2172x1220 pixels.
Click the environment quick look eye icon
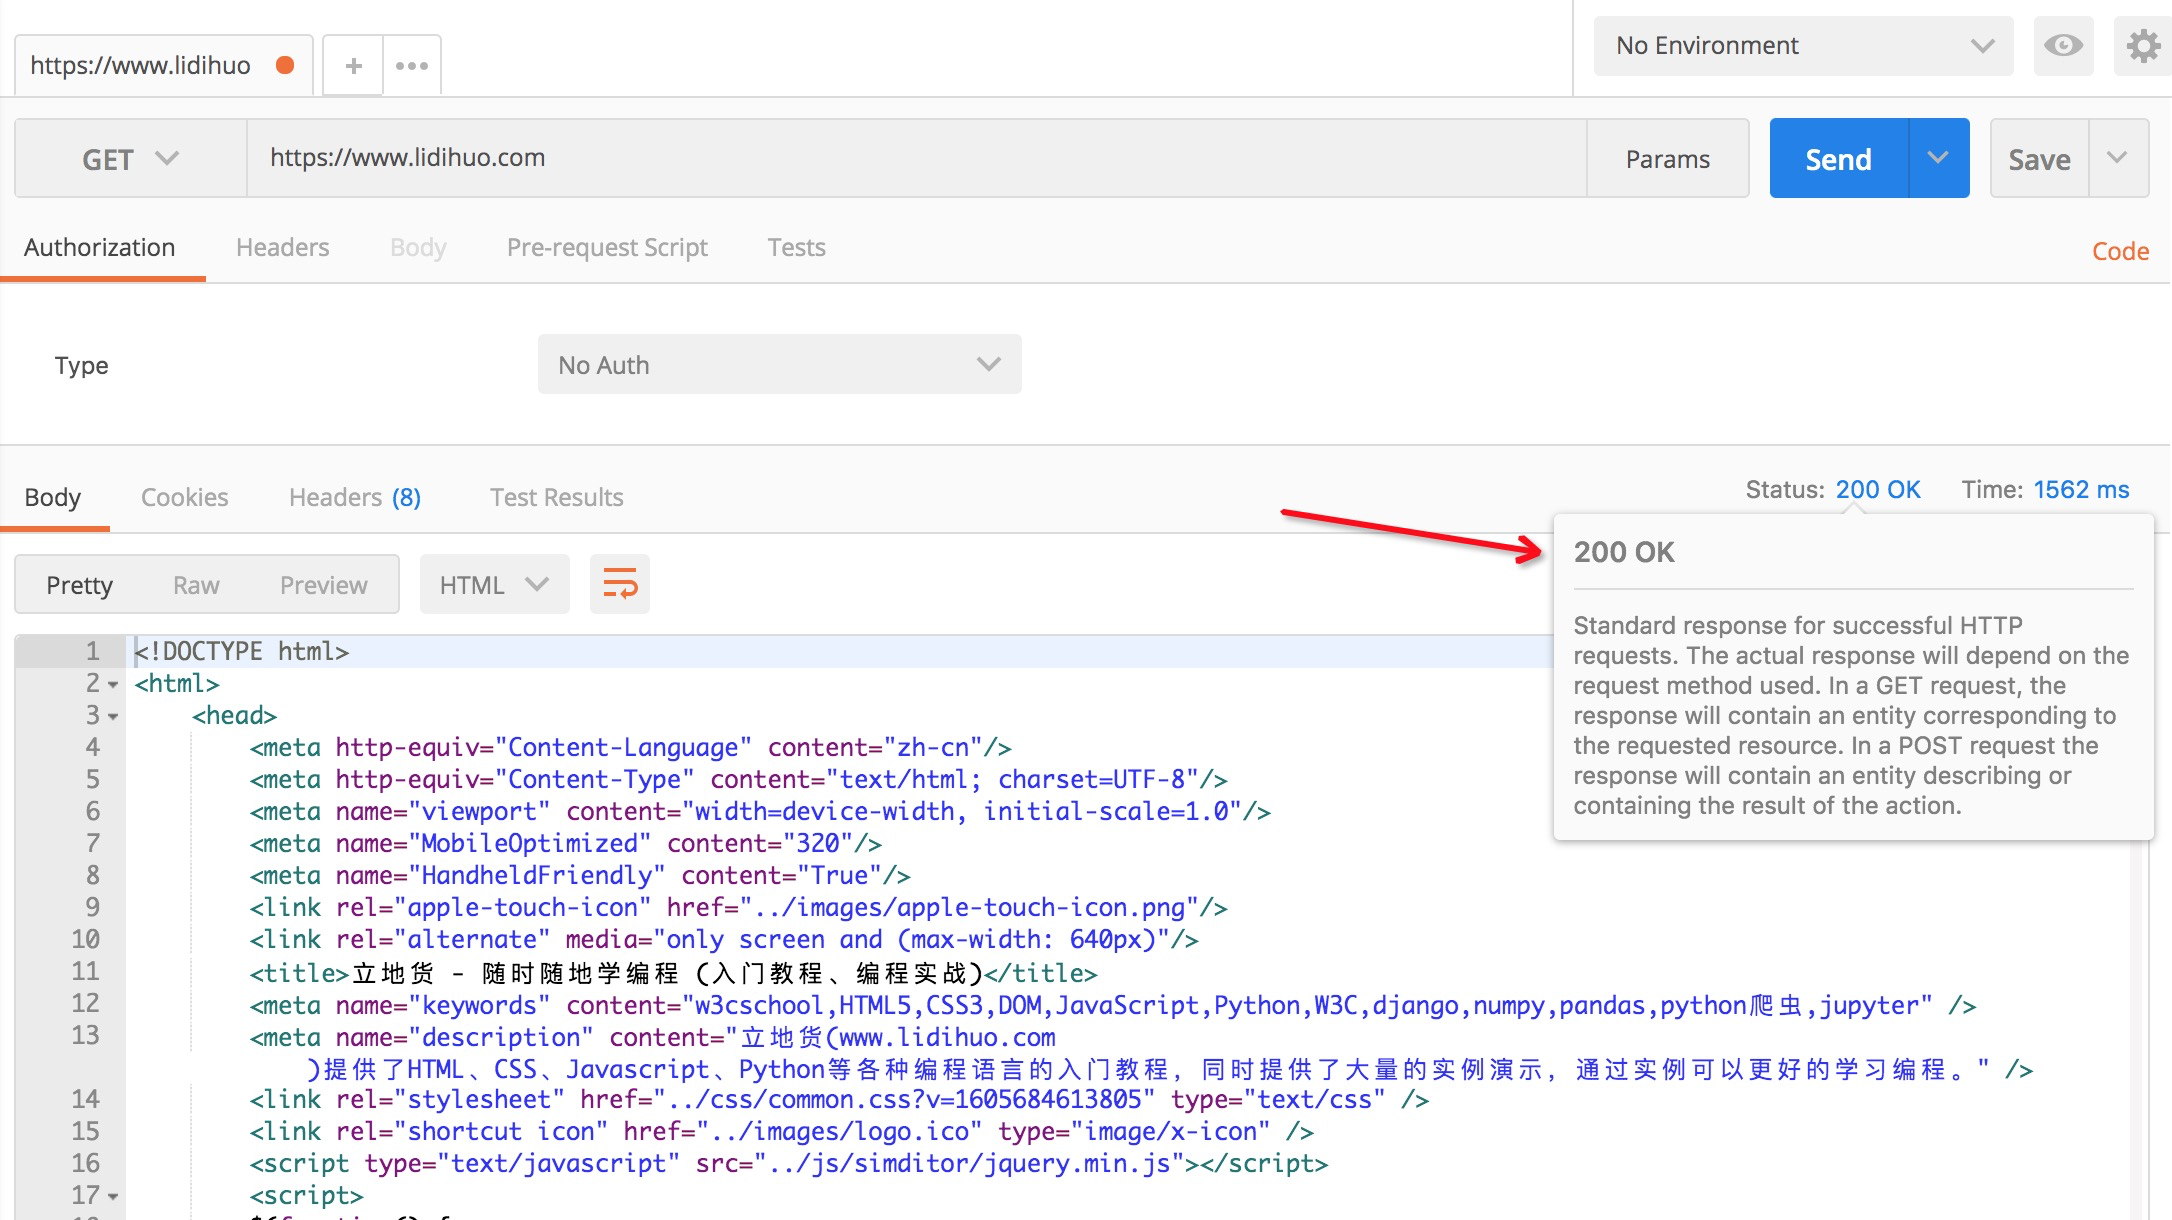[2063, 45]
